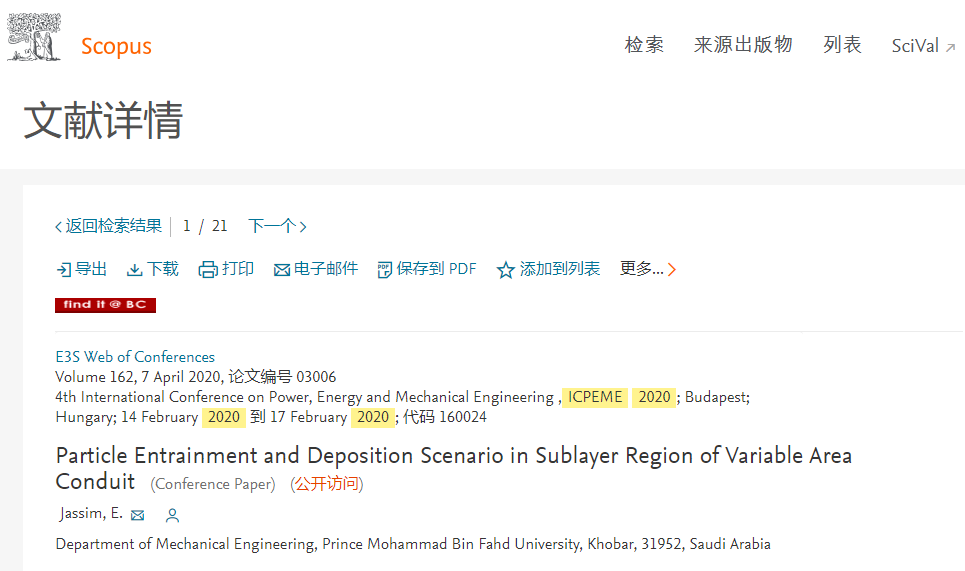Viewport: 965px width, 571px height.
Task: Click the add to list (添加到列表) star icon
Action: pos(506,270)
